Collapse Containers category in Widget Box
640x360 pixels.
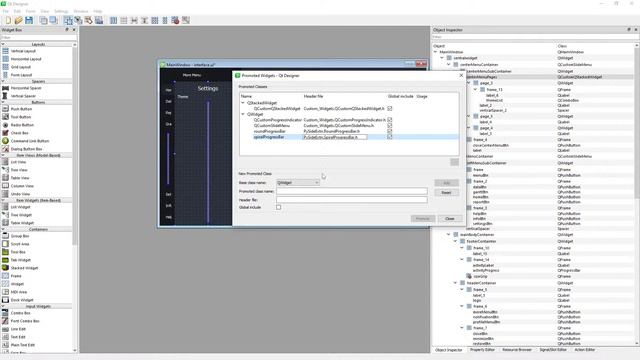coord(3,229)
